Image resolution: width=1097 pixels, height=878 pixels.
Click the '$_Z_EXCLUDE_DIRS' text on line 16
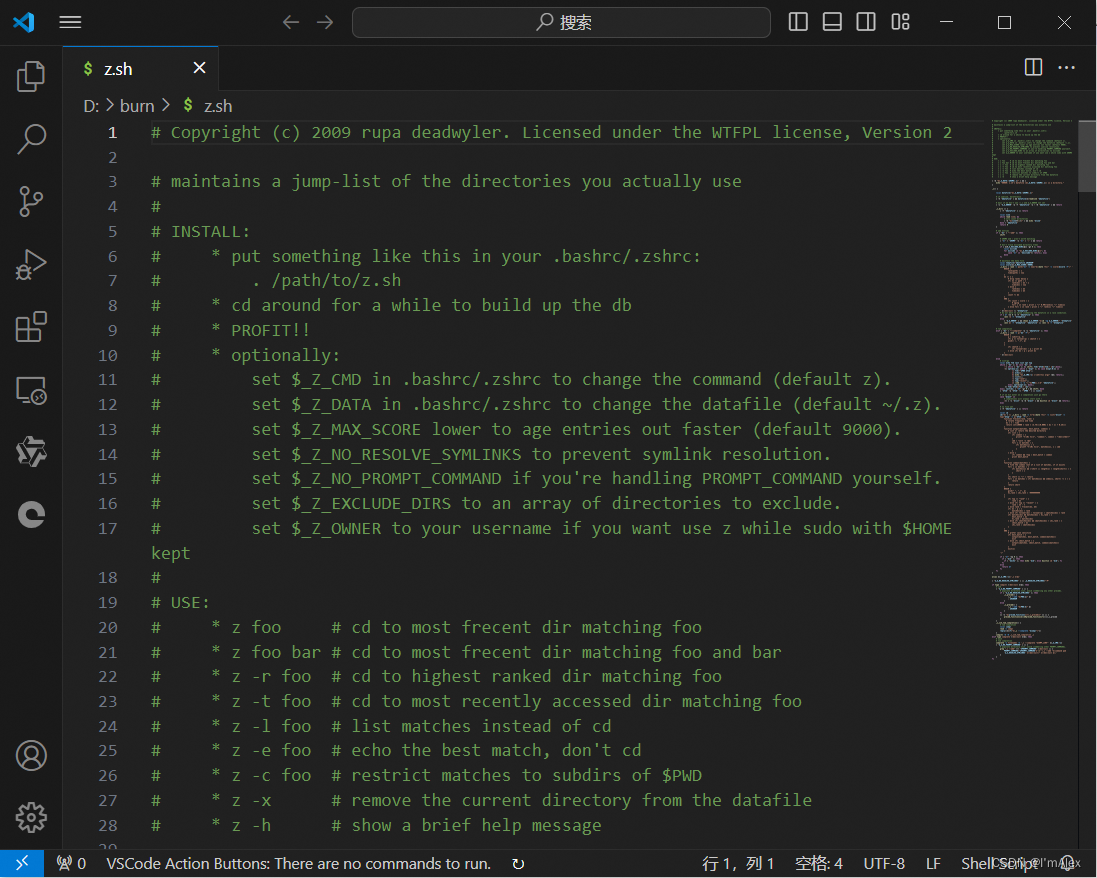click(x=371, y=504)
